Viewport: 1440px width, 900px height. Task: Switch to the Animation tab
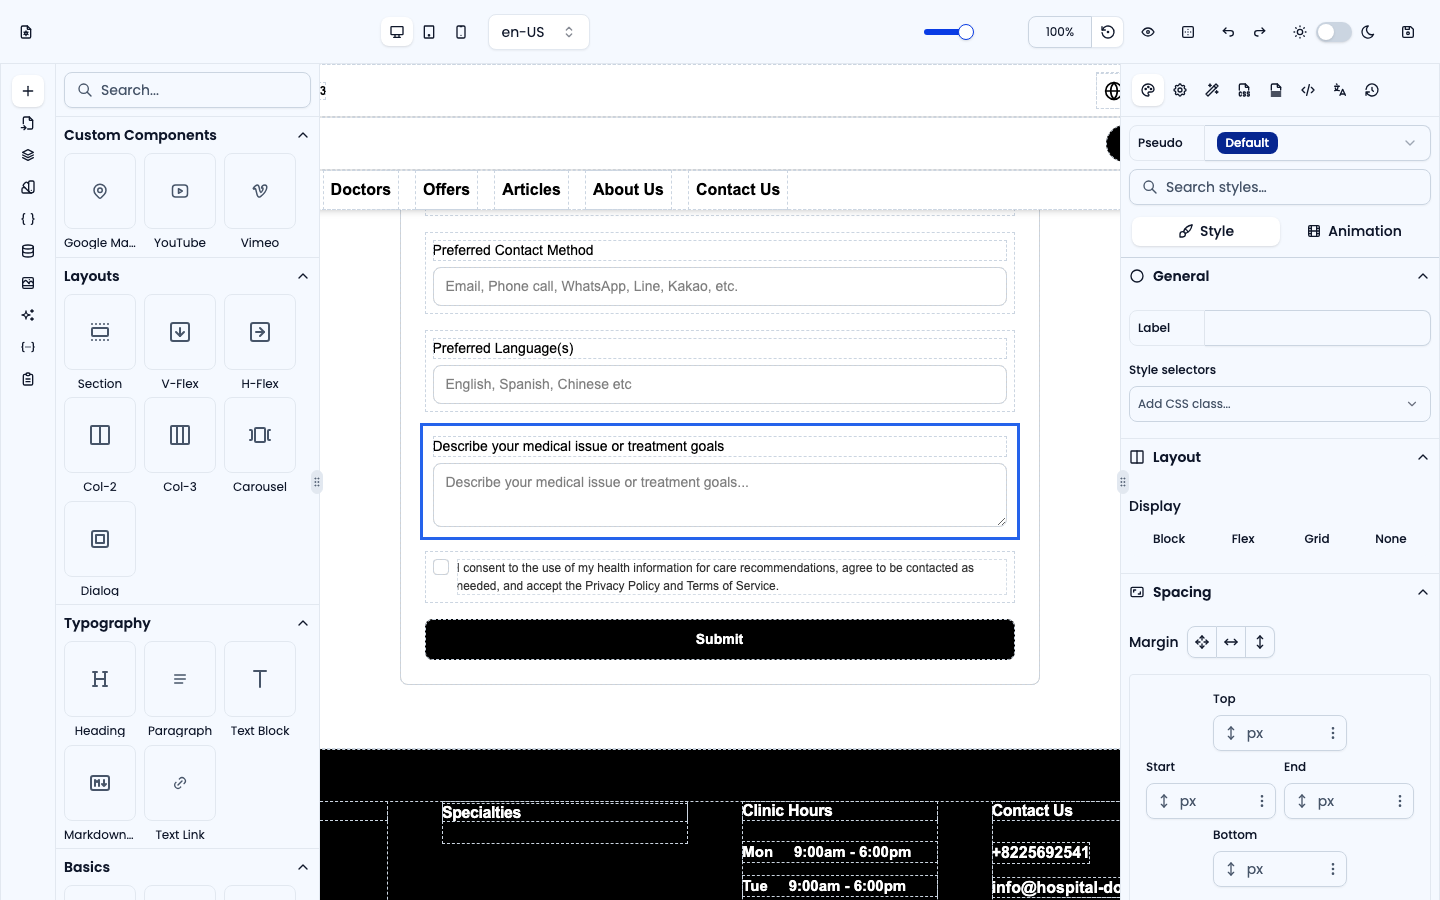[x=1354, y=231]
